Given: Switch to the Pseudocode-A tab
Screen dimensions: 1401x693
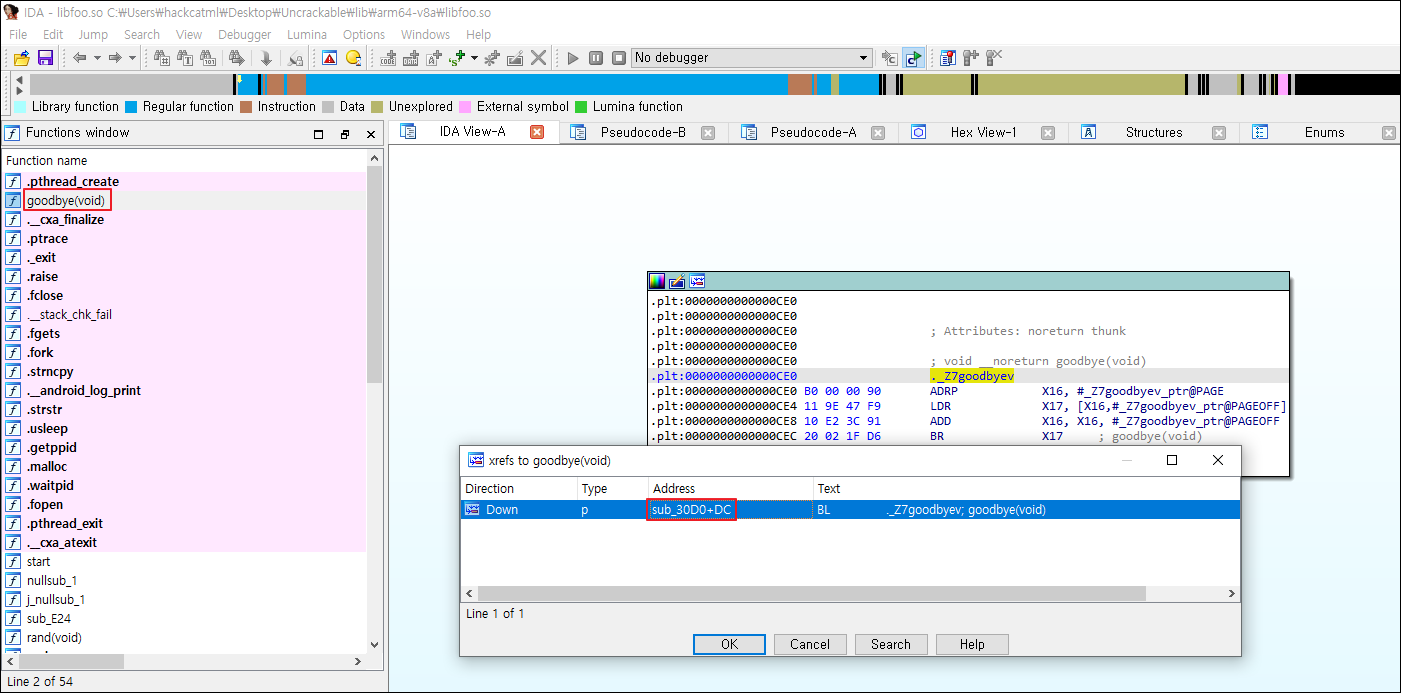Looking at the screenshot, I should 813,132.
